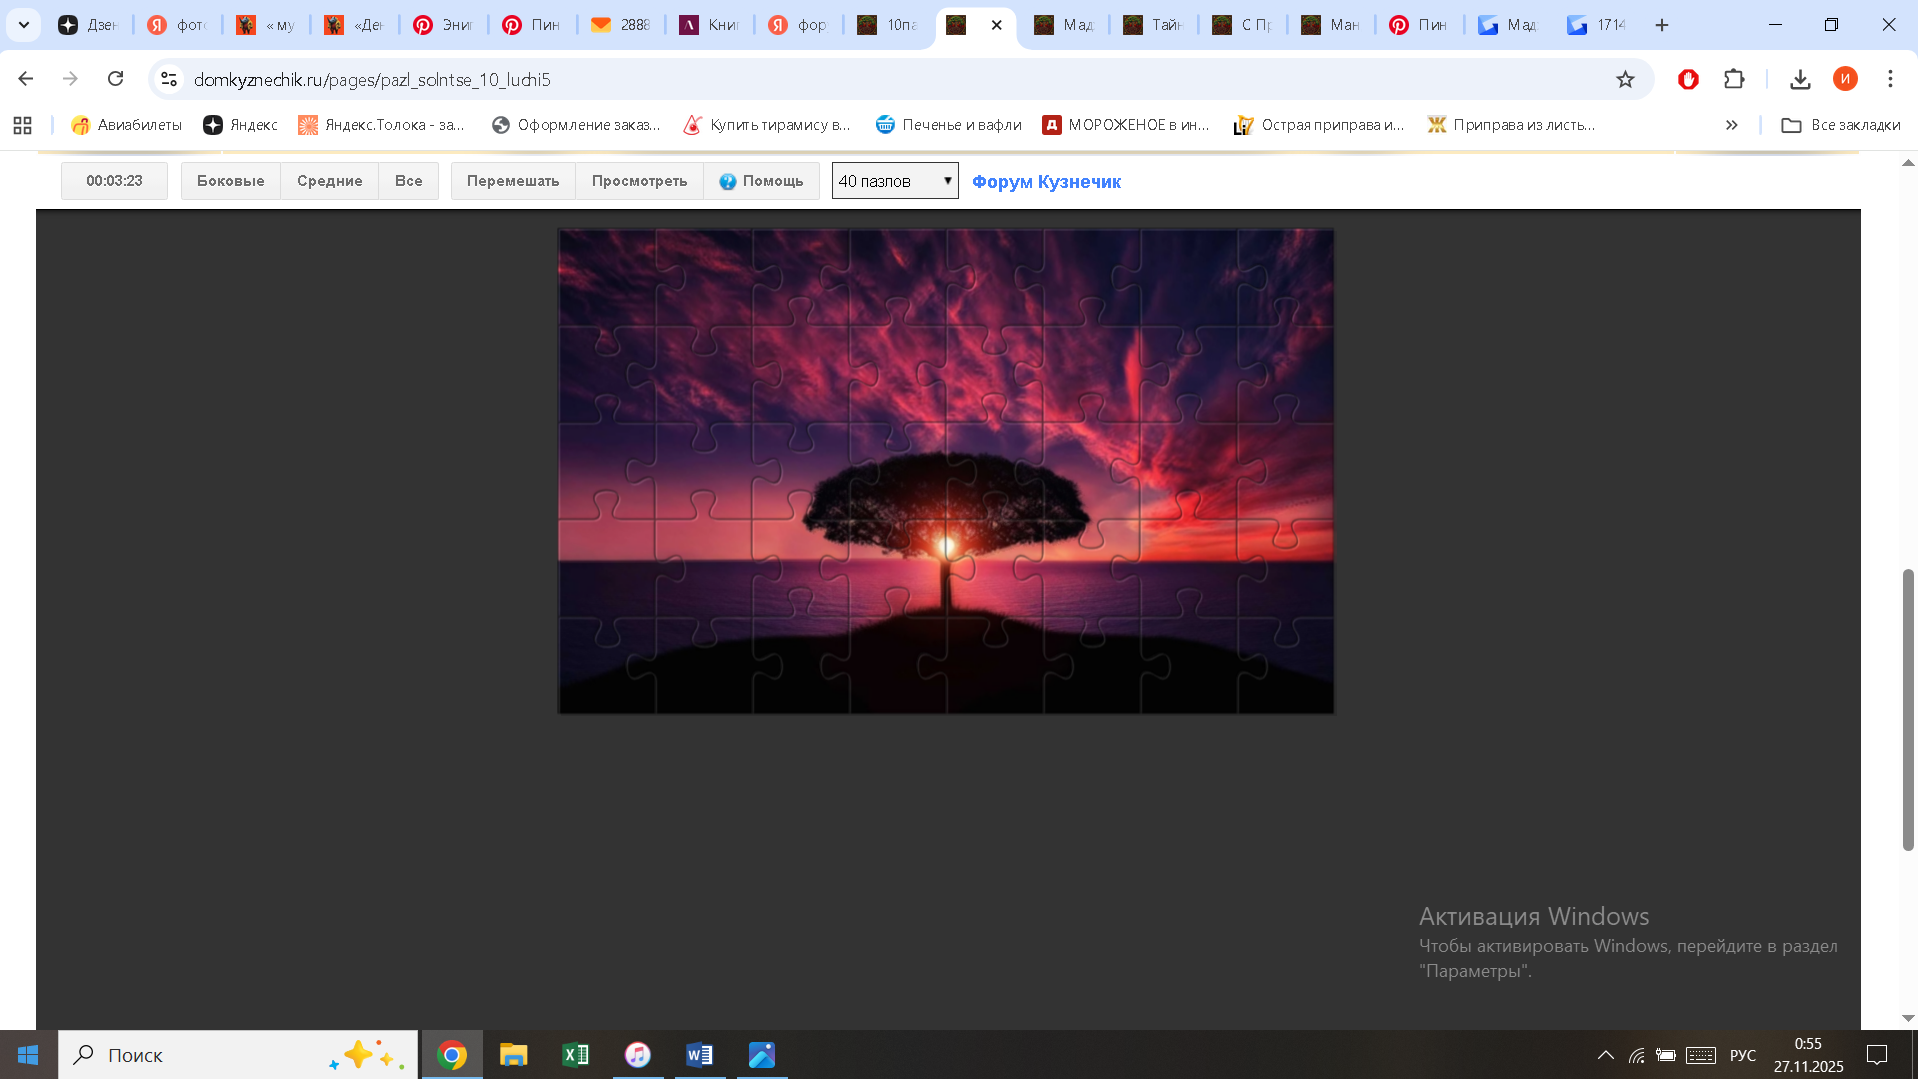This screenshot has height=1079, width=1918.
Task: Open the Оформление заказ... bookmark
Action: [x=576, y=125]
